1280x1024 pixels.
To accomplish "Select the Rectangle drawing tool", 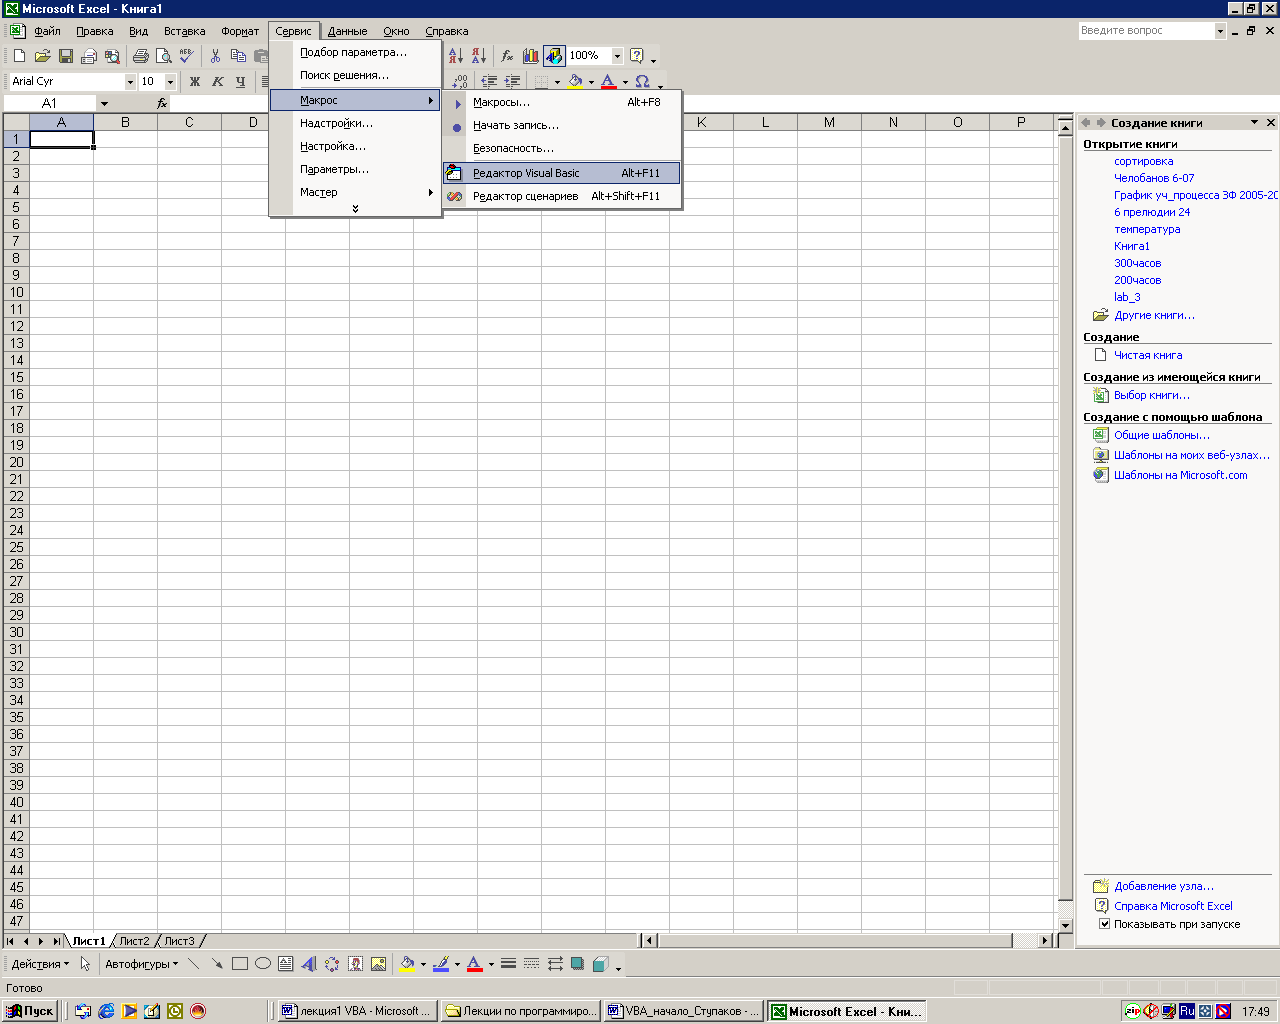I will pyautogui.click(x=239, y=964).
